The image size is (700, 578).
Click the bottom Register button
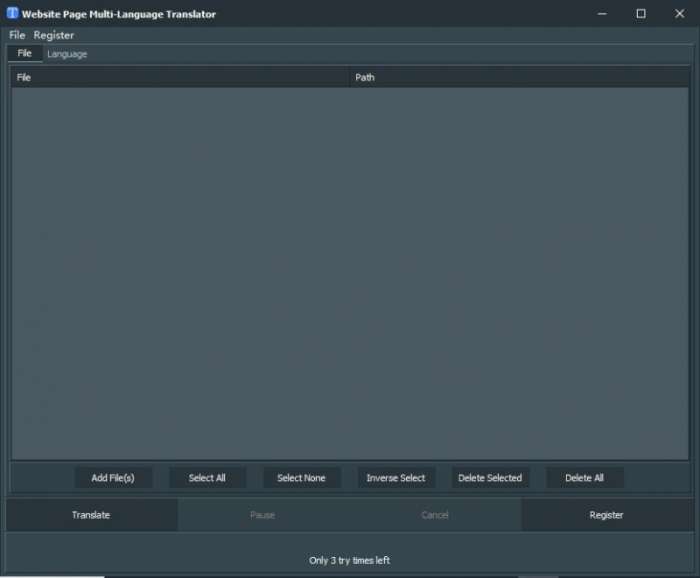point(607,515)
